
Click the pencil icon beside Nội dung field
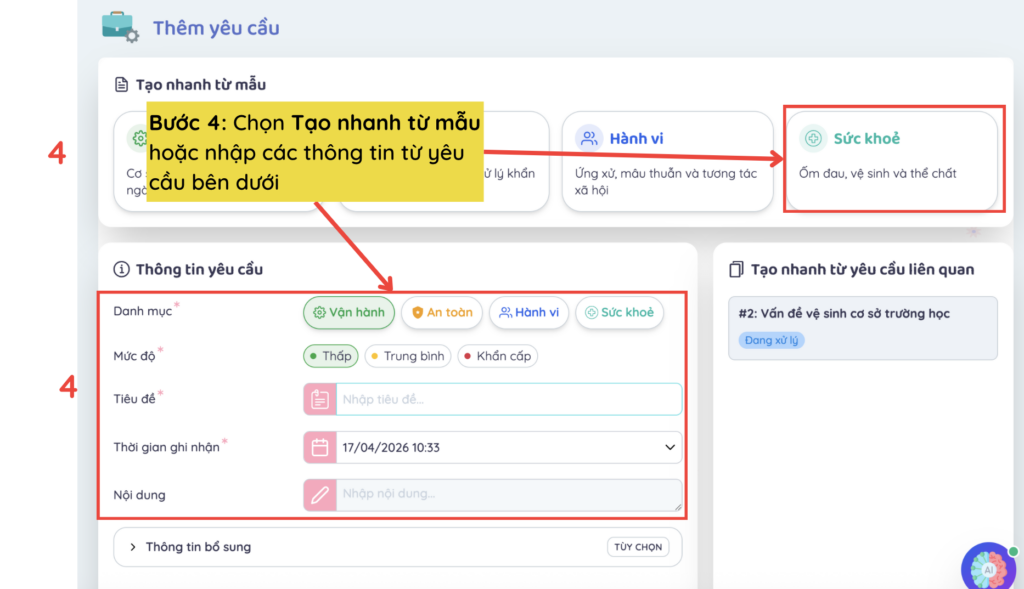tap(319, 494)
